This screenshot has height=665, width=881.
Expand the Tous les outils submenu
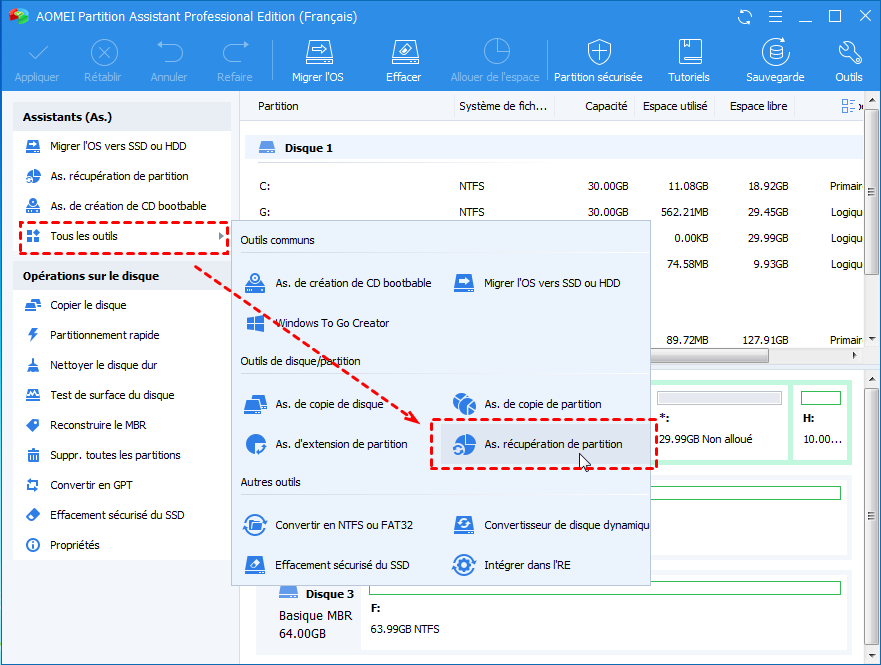pyautogui.click(x=124, y=236)
